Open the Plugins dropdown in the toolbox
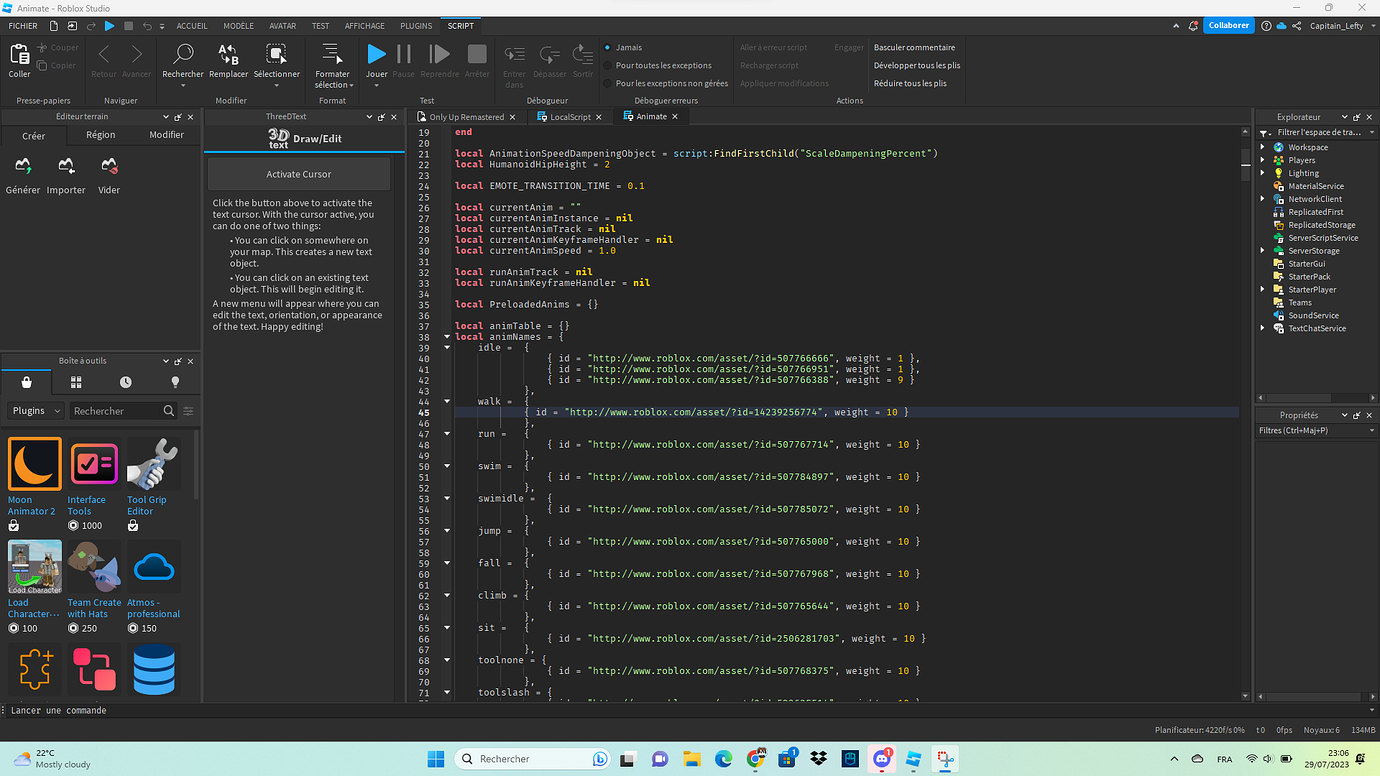Screen dimensions: 1380x776 pyautogui.click(x=35, y=410)
